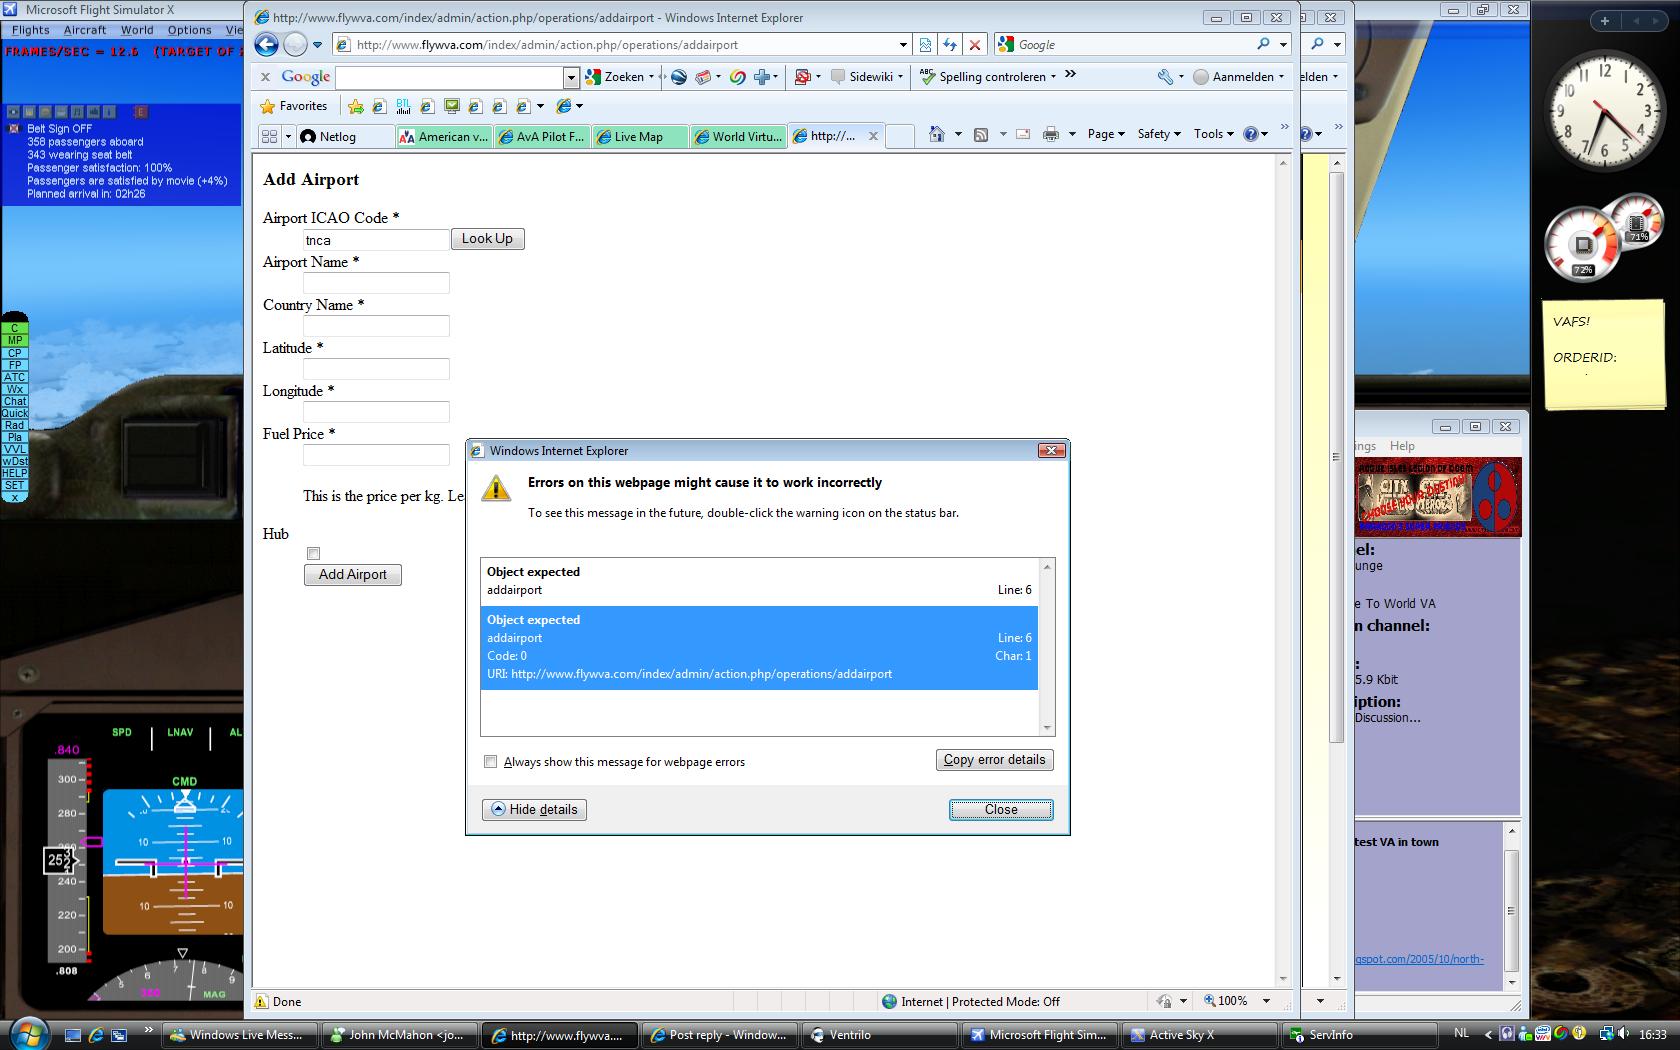The width and height of the screenshot is (1680, 1050).
Task: Expand the Tools menu dropdown
Action: pyautogui.click(x=1213, y=134)
